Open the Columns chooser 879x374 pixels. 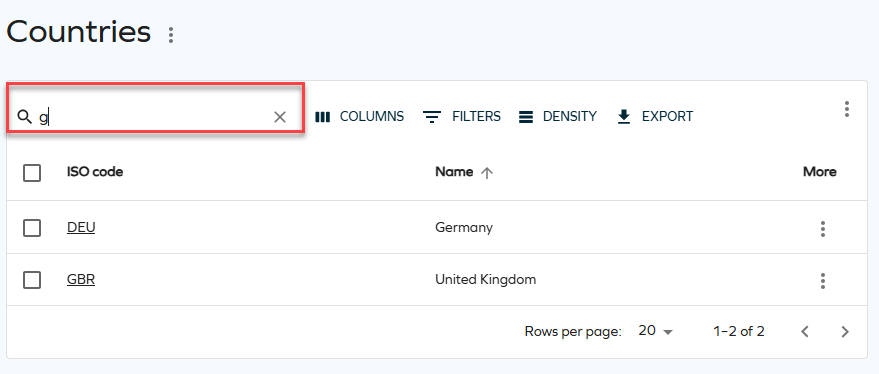(359, 117)
